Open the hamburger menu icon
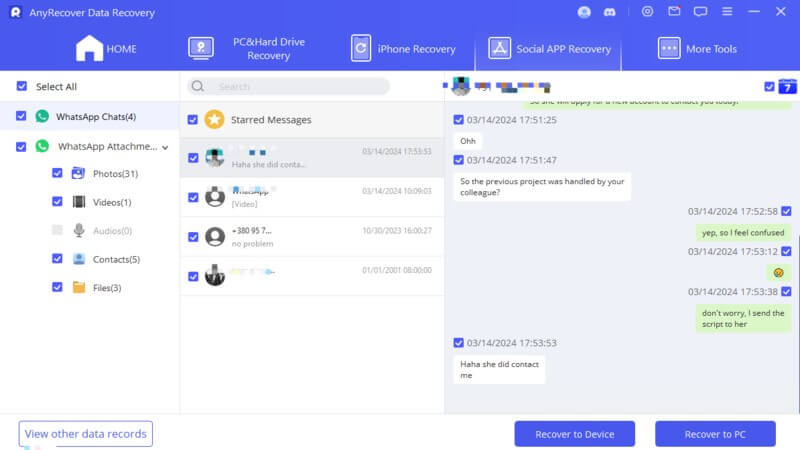Screen dimensions: 800x450 coord(727,11)
